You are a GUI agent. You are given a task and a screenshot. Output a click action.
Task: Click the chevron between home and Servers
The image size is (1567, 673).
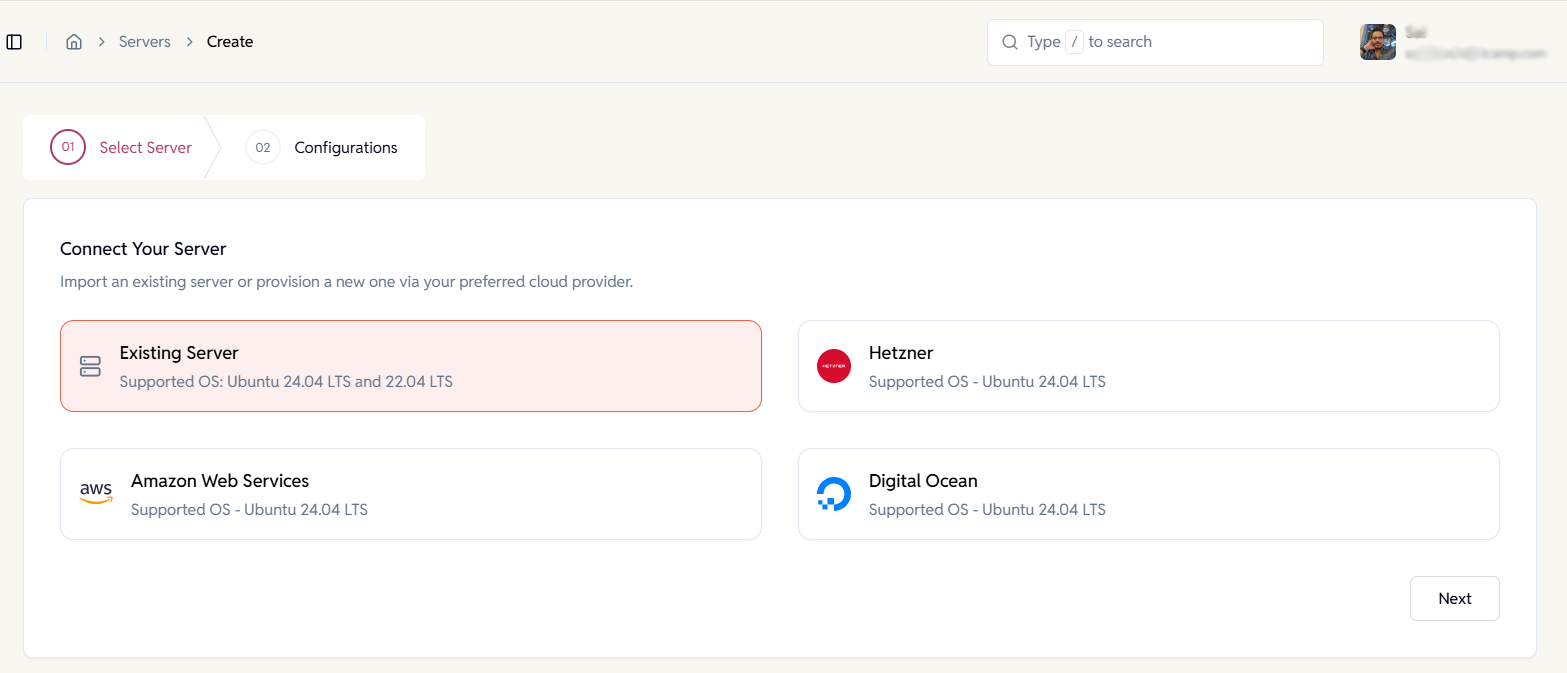coord(100,41)
